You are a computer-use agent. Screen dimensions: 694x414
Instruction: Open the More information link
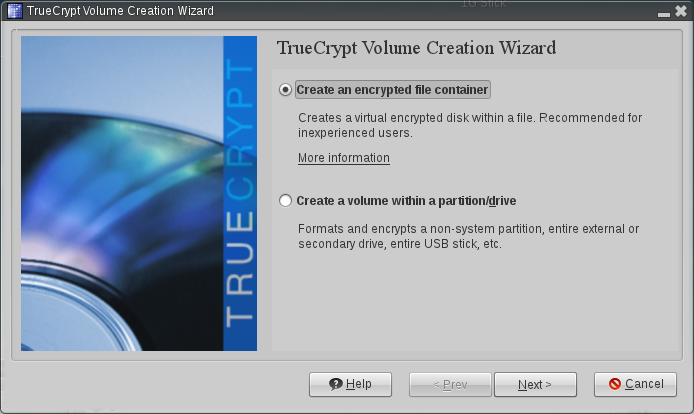(343, 158)
